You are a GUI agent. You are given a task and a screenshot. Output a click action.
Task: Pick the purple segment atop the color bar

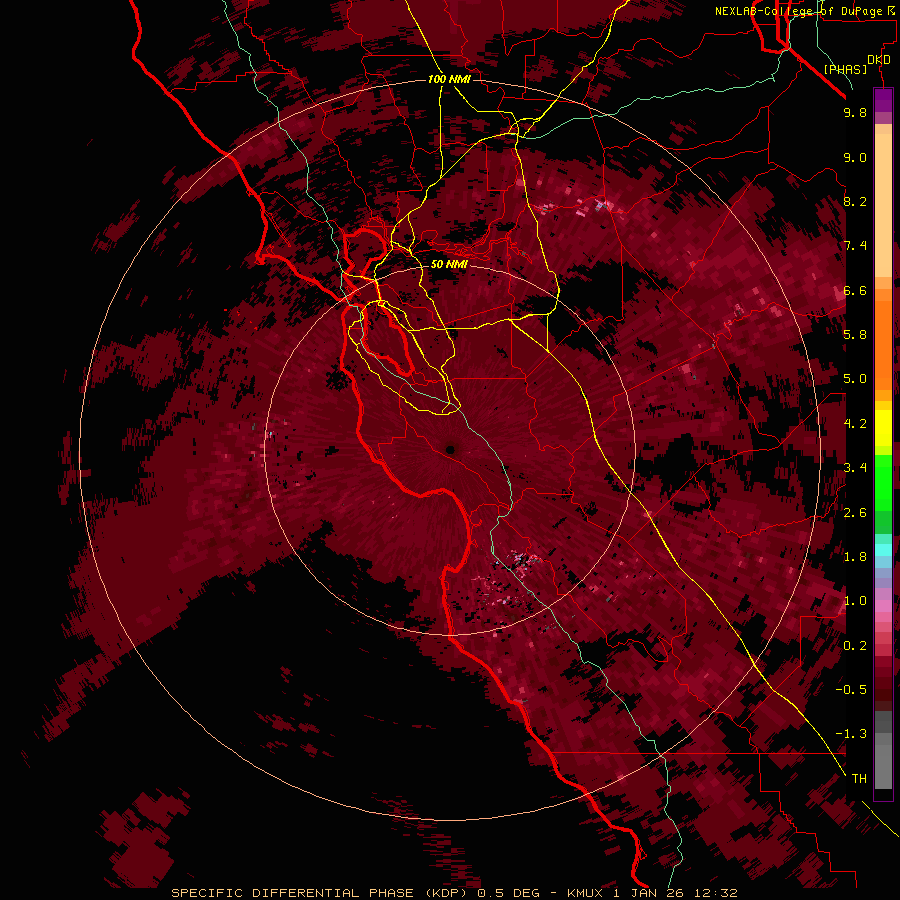tap(883, 100)
